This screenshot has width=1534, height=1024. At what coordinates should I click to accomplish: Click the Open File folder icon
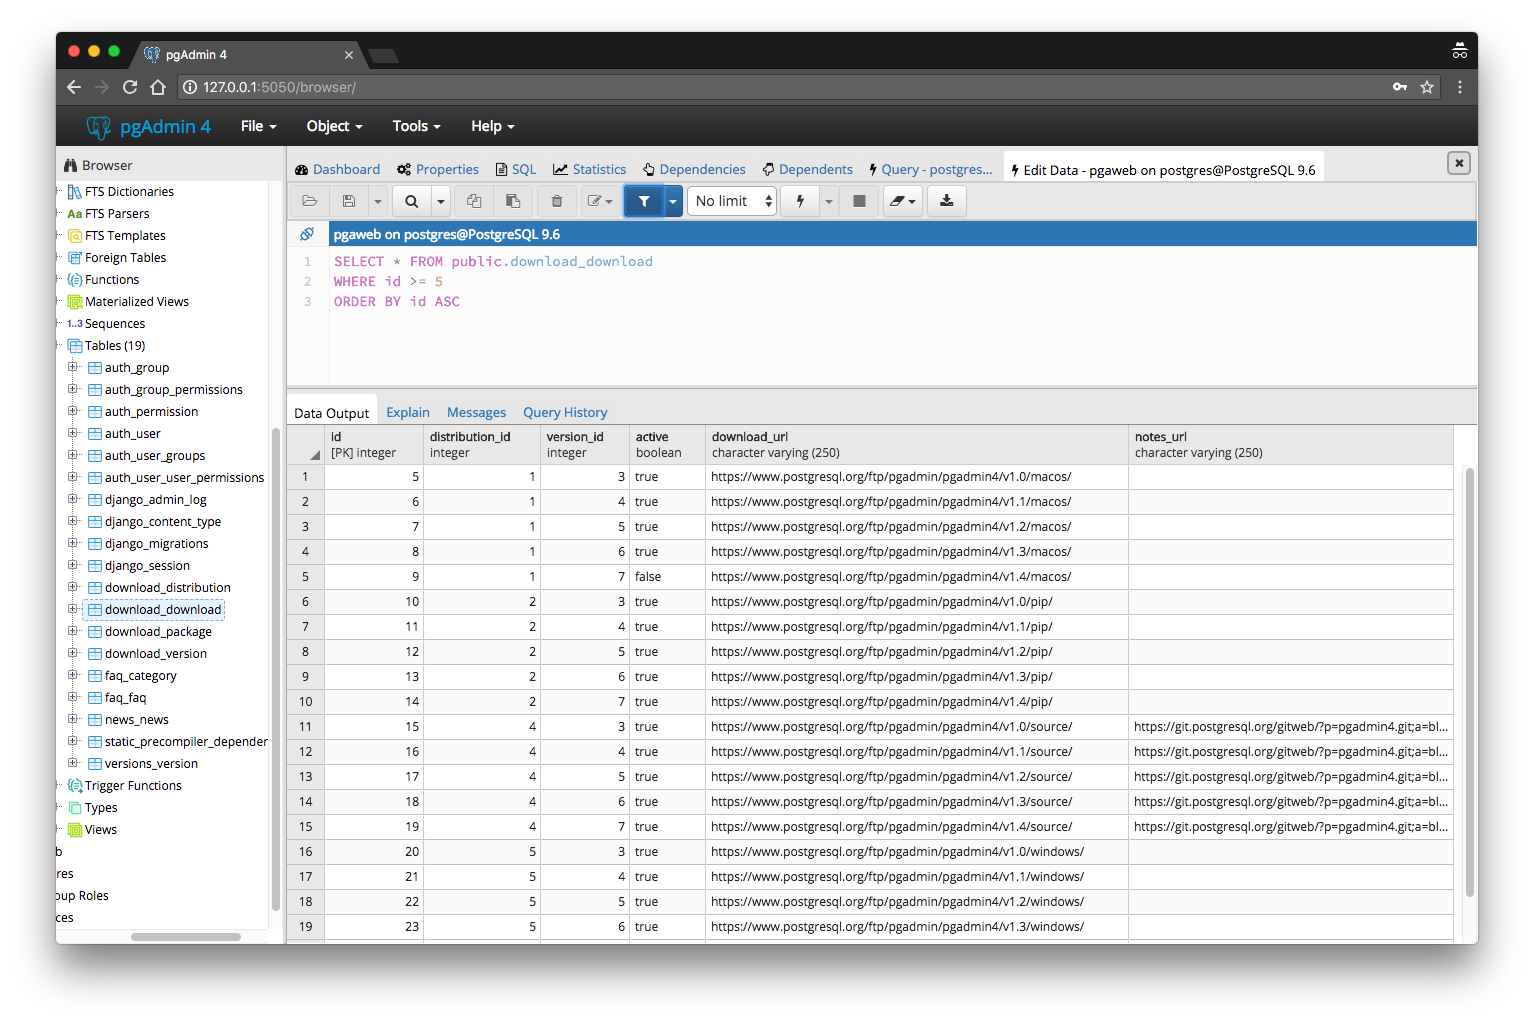310,201
